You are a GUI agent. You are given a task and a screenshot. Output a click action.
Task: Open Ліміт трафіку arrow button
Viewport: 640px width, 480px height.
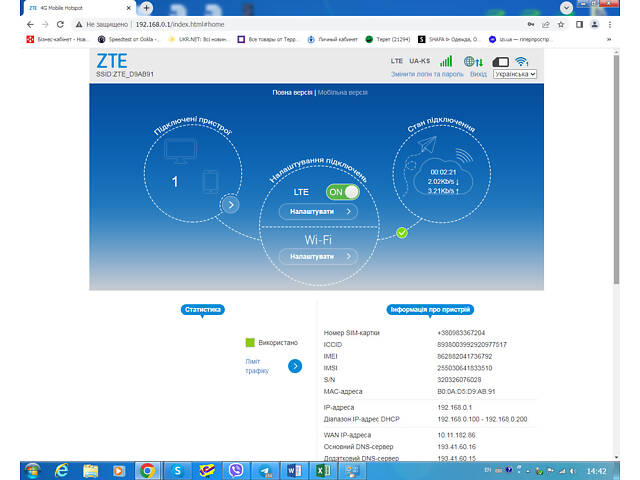point(295,366)
